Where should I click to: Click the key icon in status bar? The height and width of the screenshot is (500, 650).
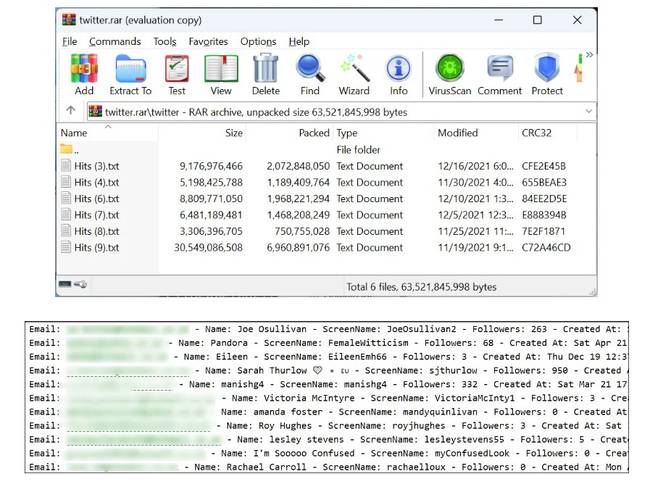(x=80, y=284)
